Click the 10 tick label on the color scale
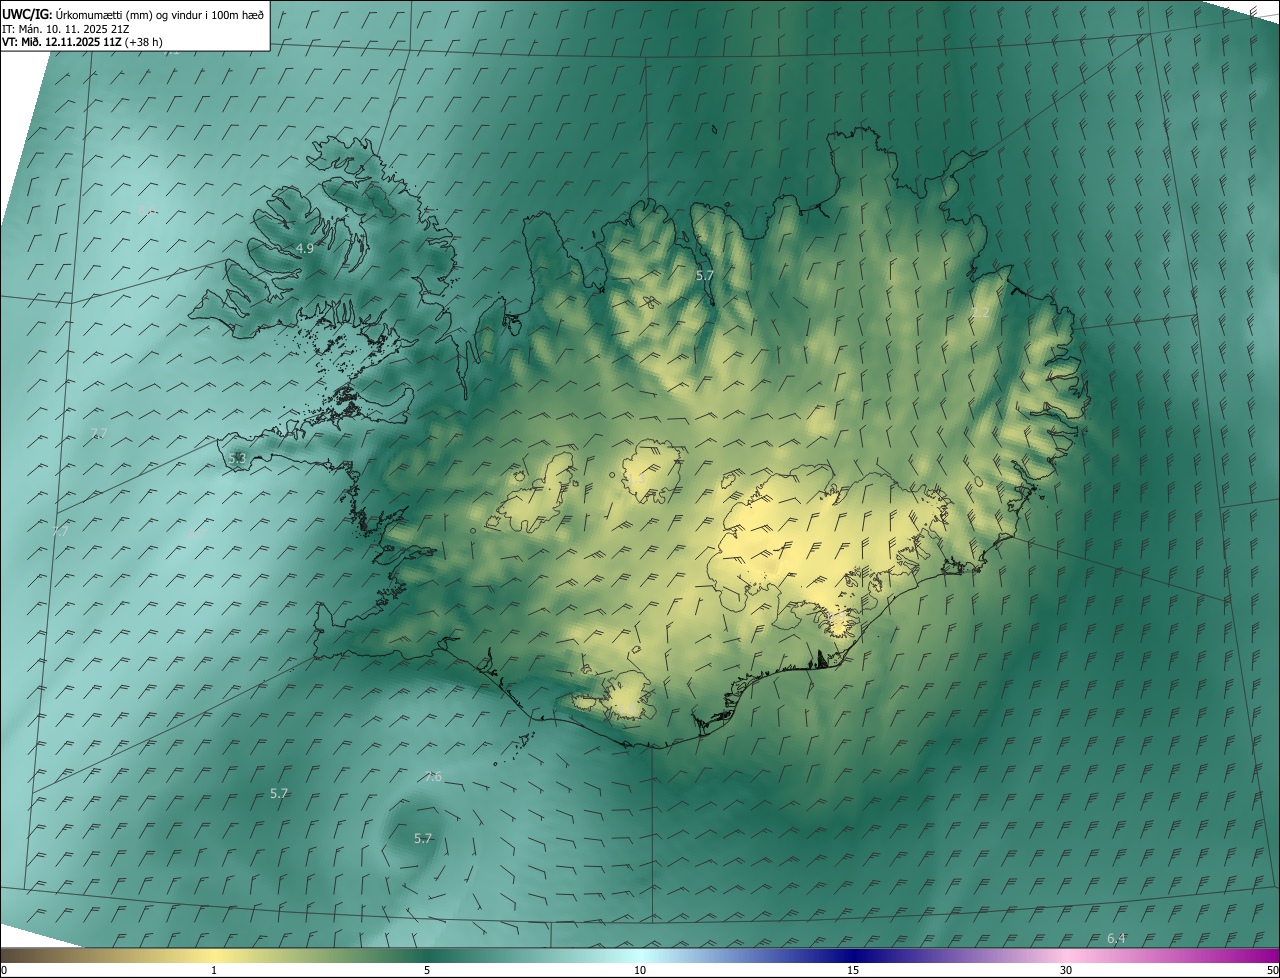 [640, 970]
